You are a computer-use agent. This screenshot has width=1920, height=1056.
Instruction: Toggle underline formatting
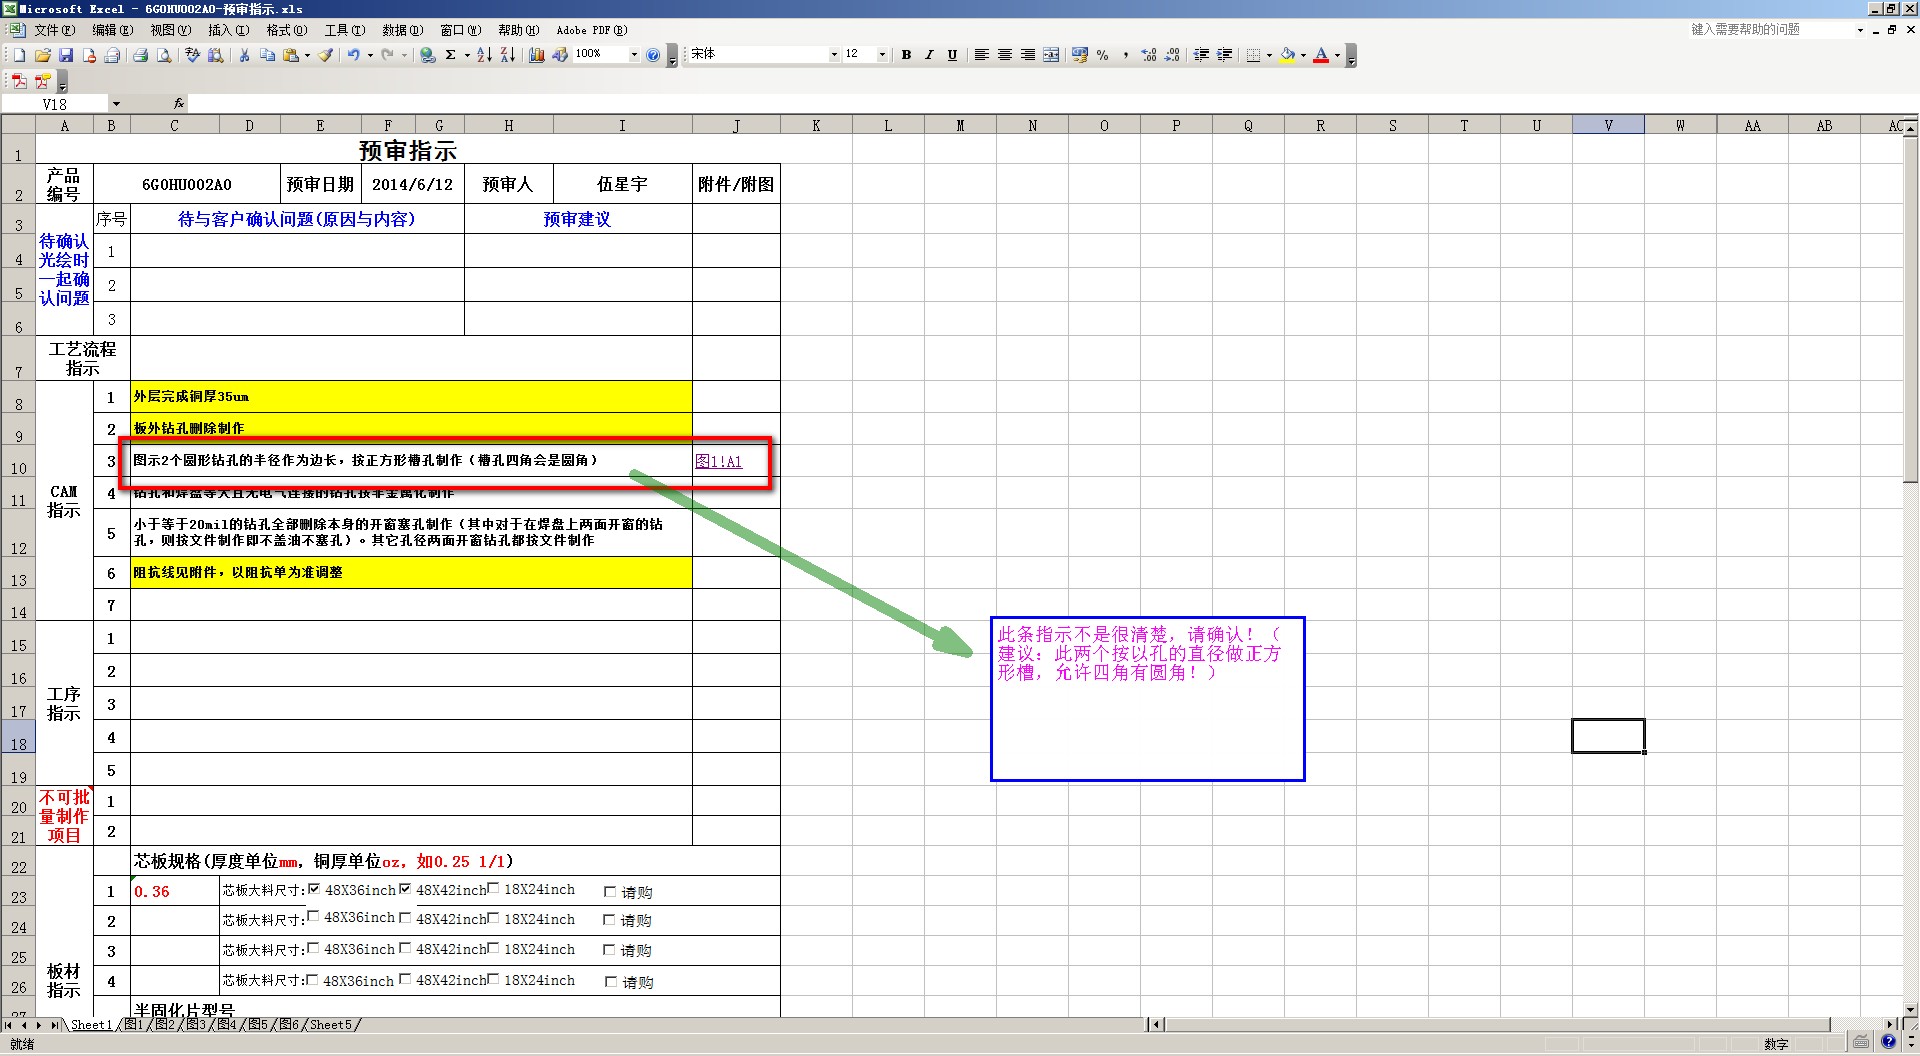[952, 55]
